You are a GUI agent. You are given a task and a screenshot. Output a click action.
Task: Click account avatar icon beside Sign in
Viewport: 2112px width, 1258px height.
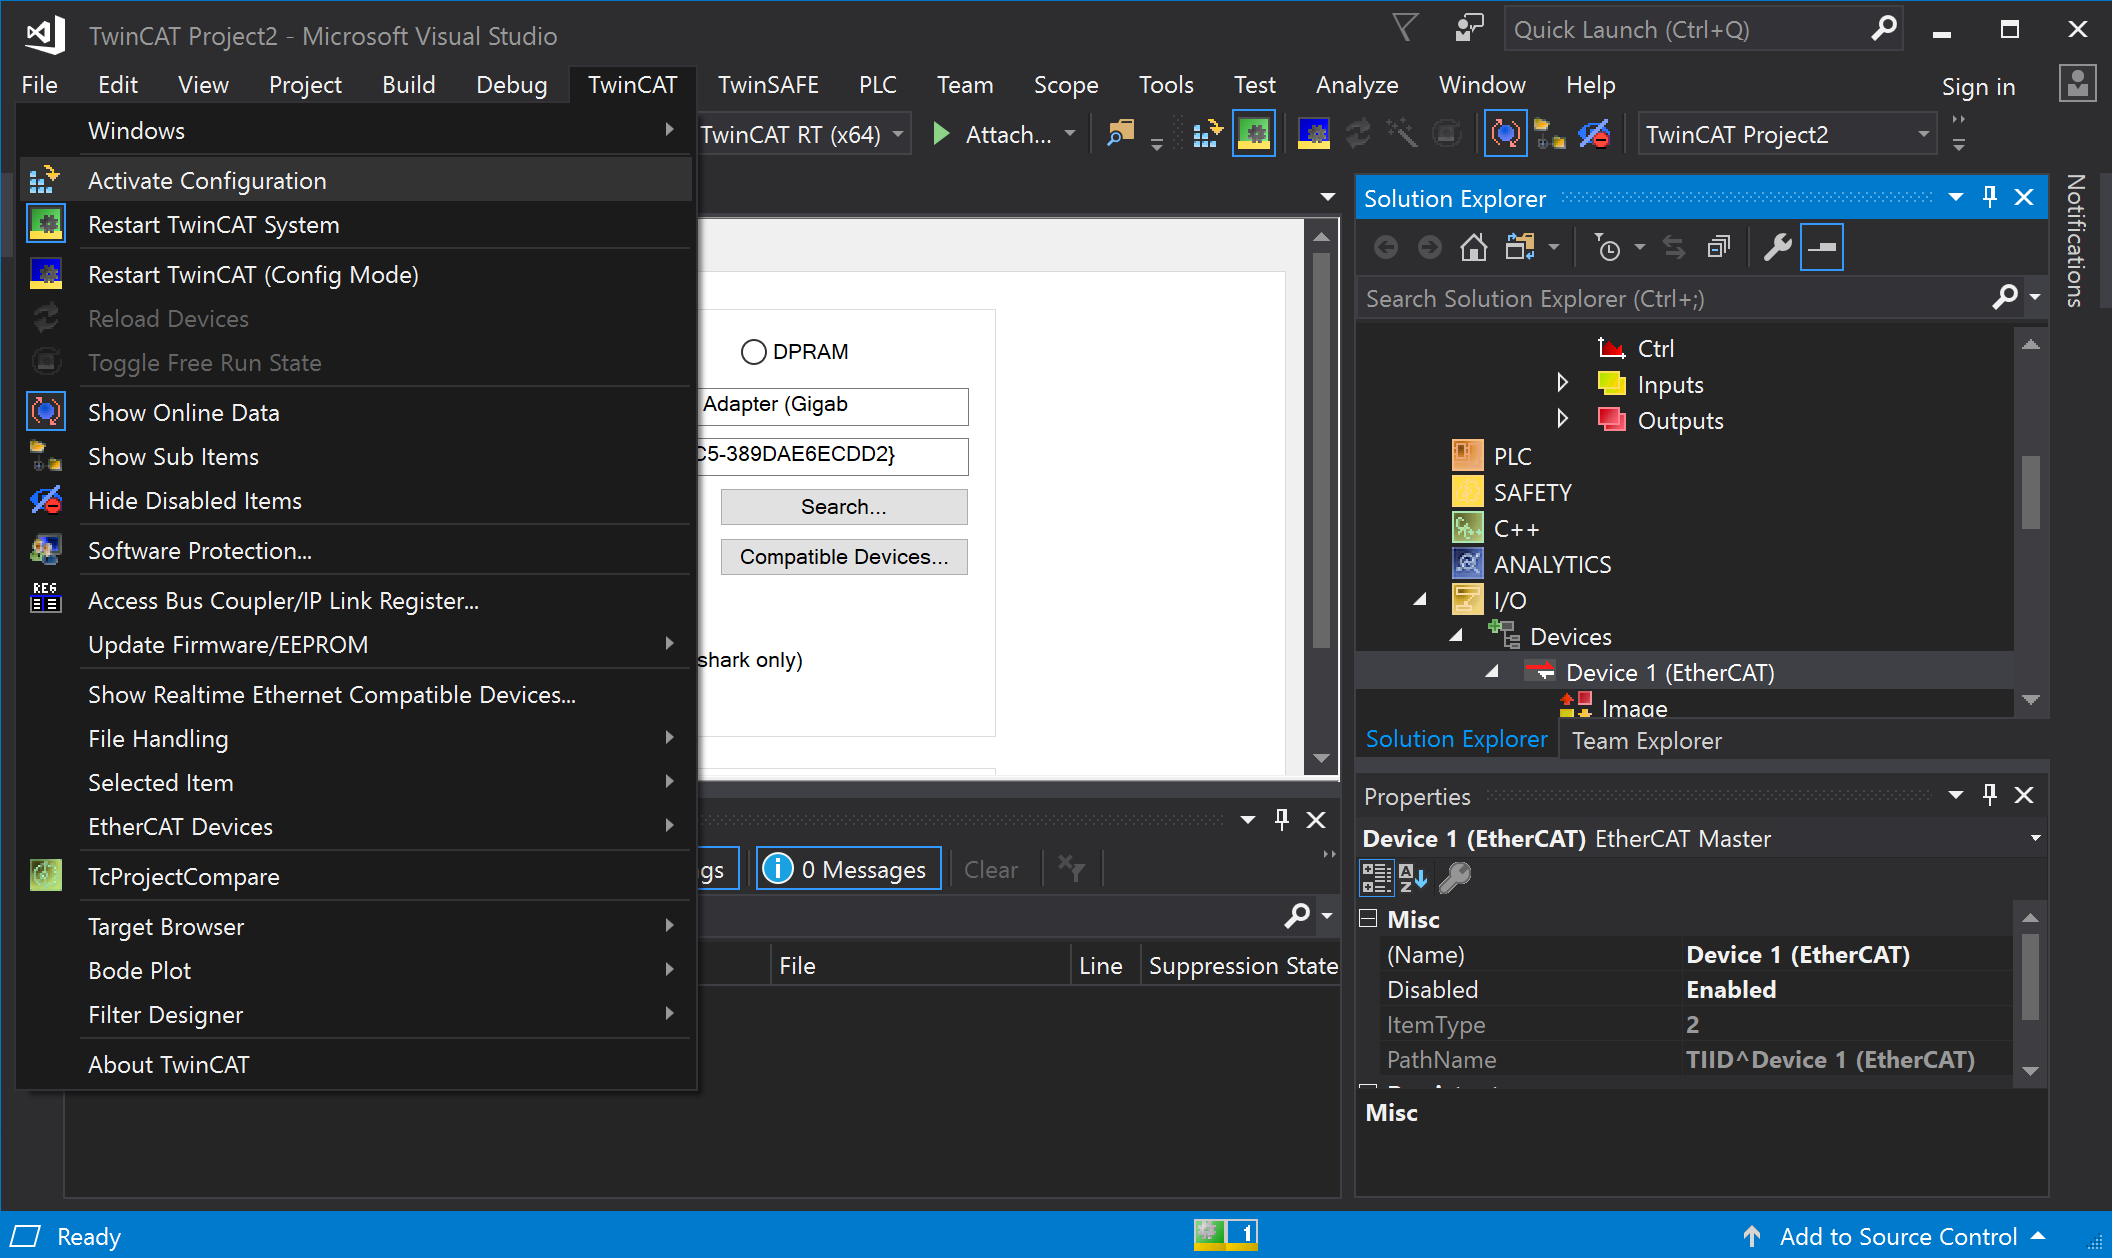[2077, 84]
